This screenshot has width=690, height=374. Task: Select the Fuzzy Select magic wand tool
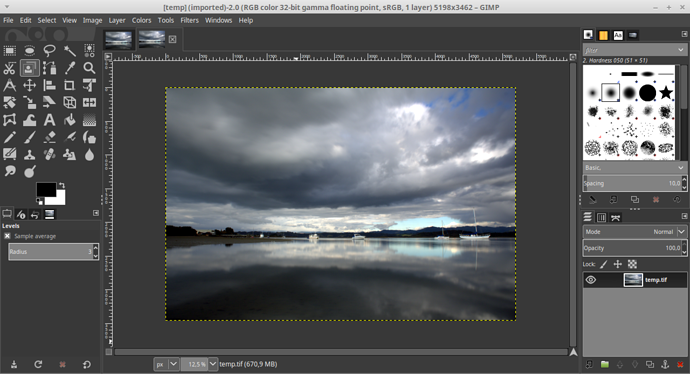point(70,51)
